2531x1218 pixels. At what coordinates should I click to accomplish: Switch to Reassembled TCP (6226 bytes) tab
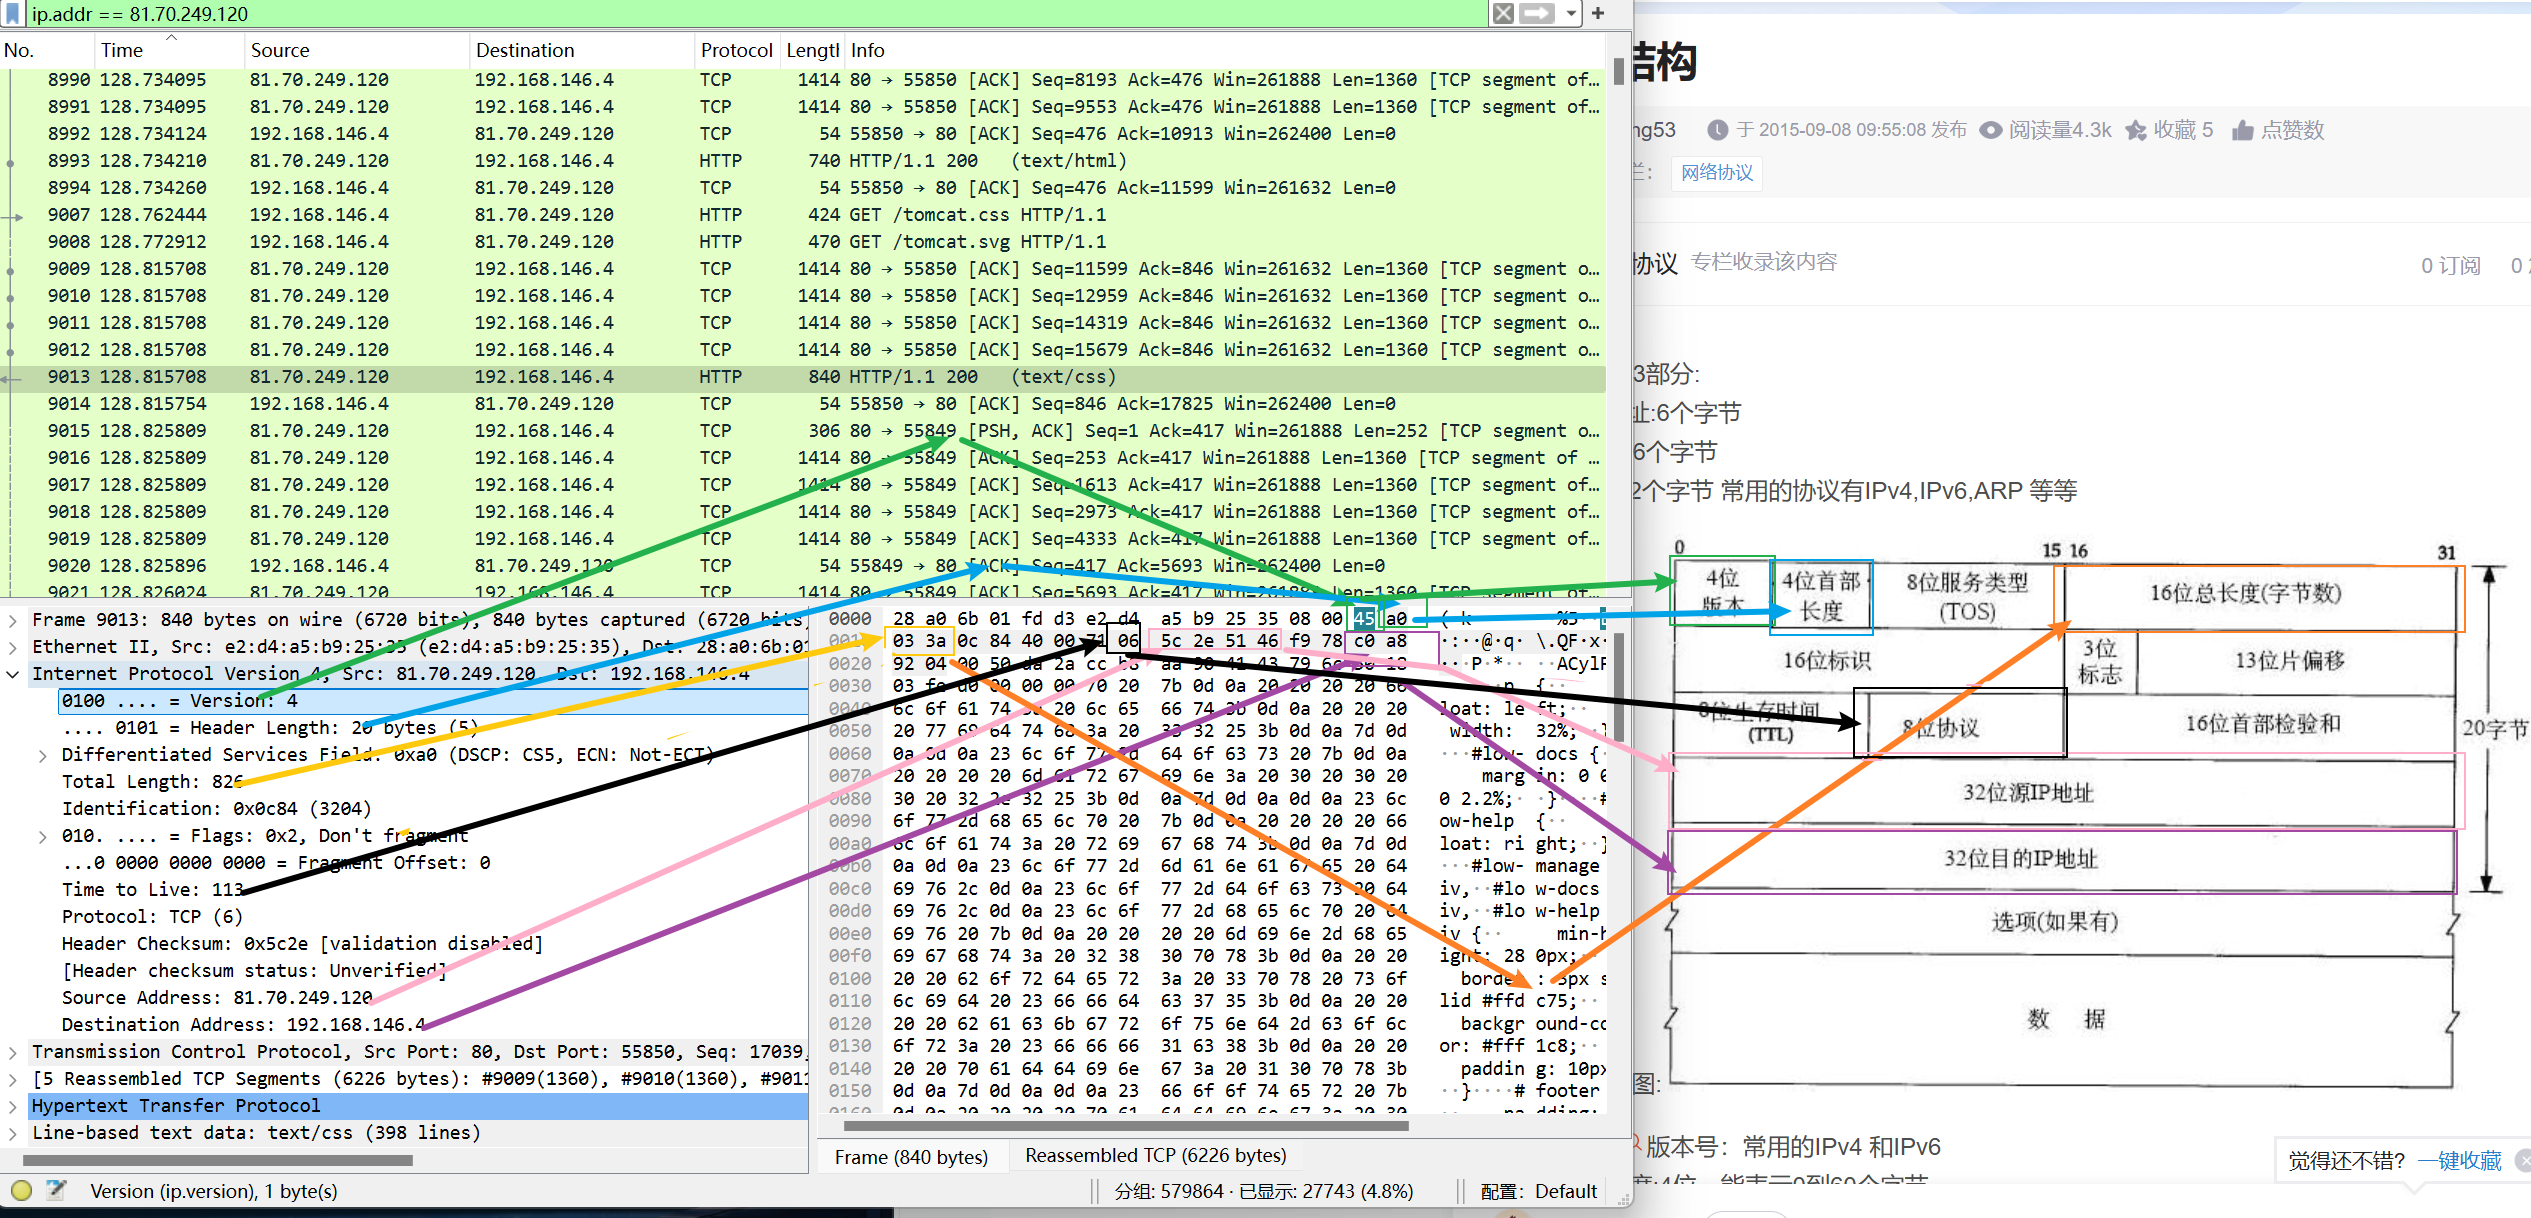[1156, 1156]
